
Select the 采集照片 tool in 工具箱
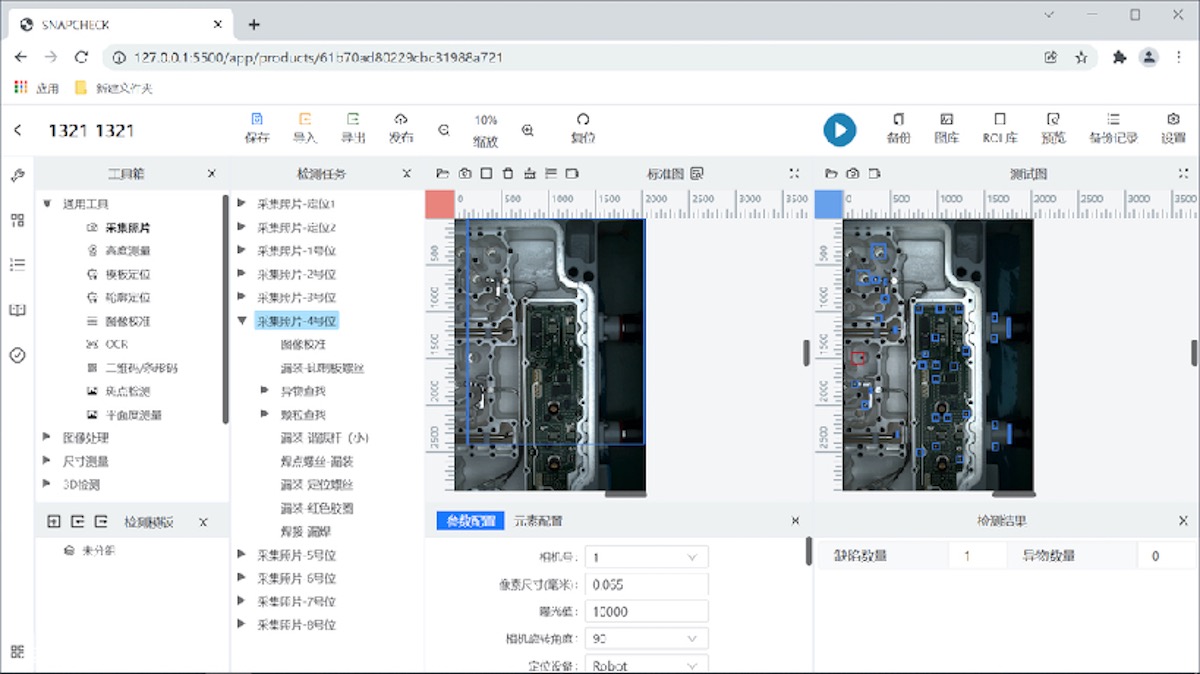click(128, 228)
